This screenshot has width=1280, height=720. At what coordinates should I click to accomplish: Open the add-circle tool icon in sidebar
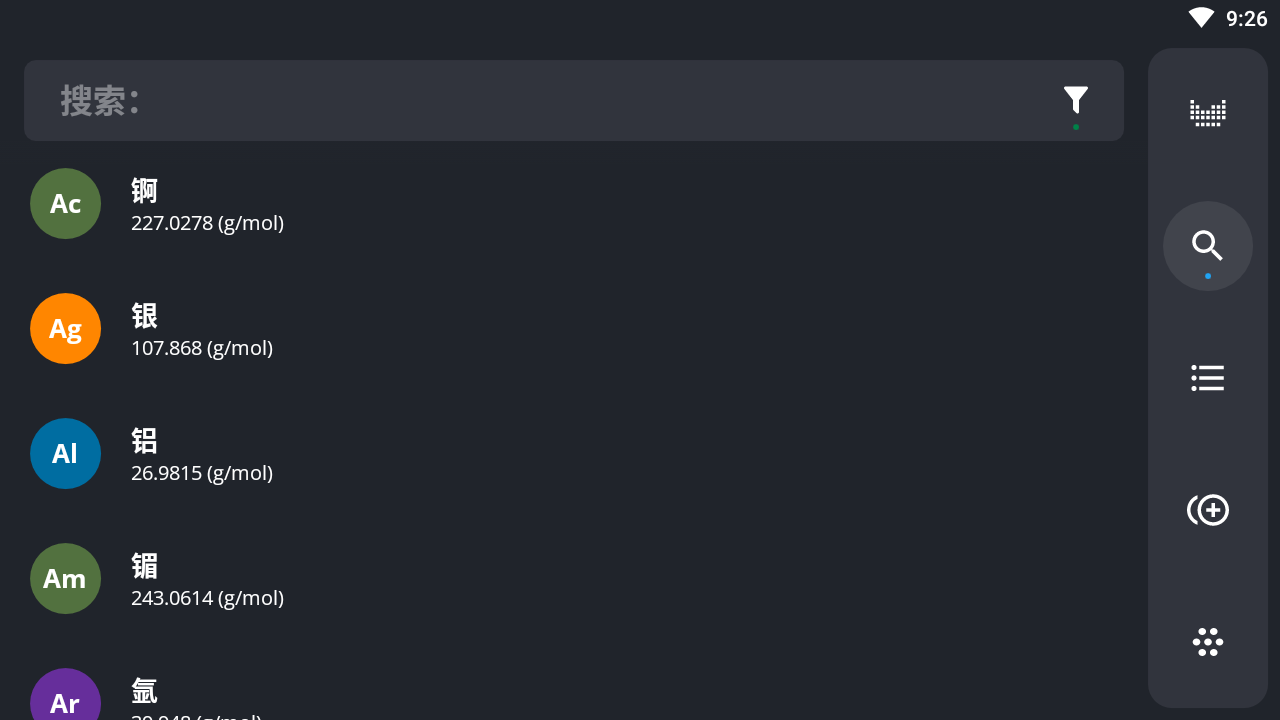pos(1207,510)
